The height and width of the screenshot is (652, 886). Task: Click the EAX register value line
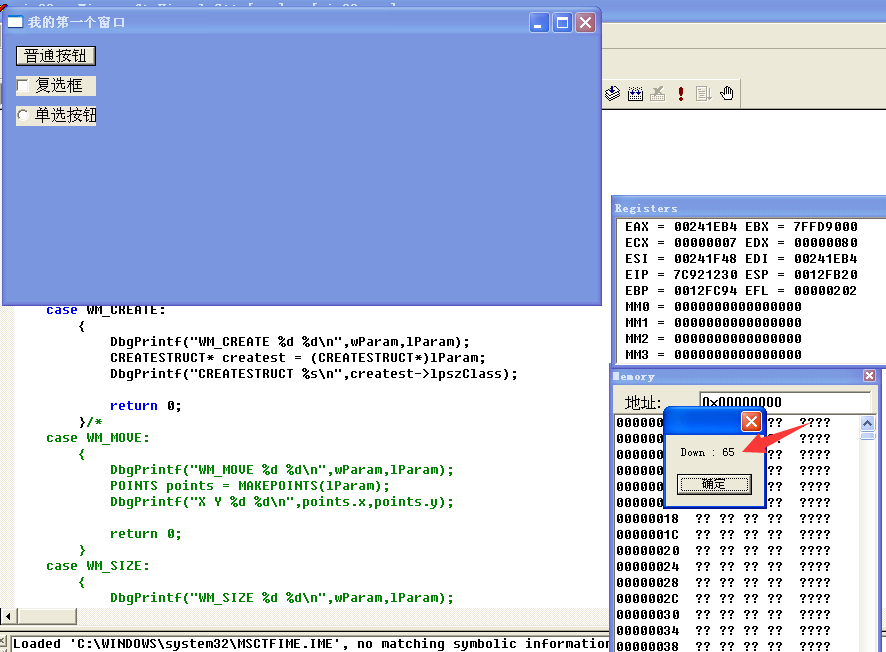click(x=741, y=227)
